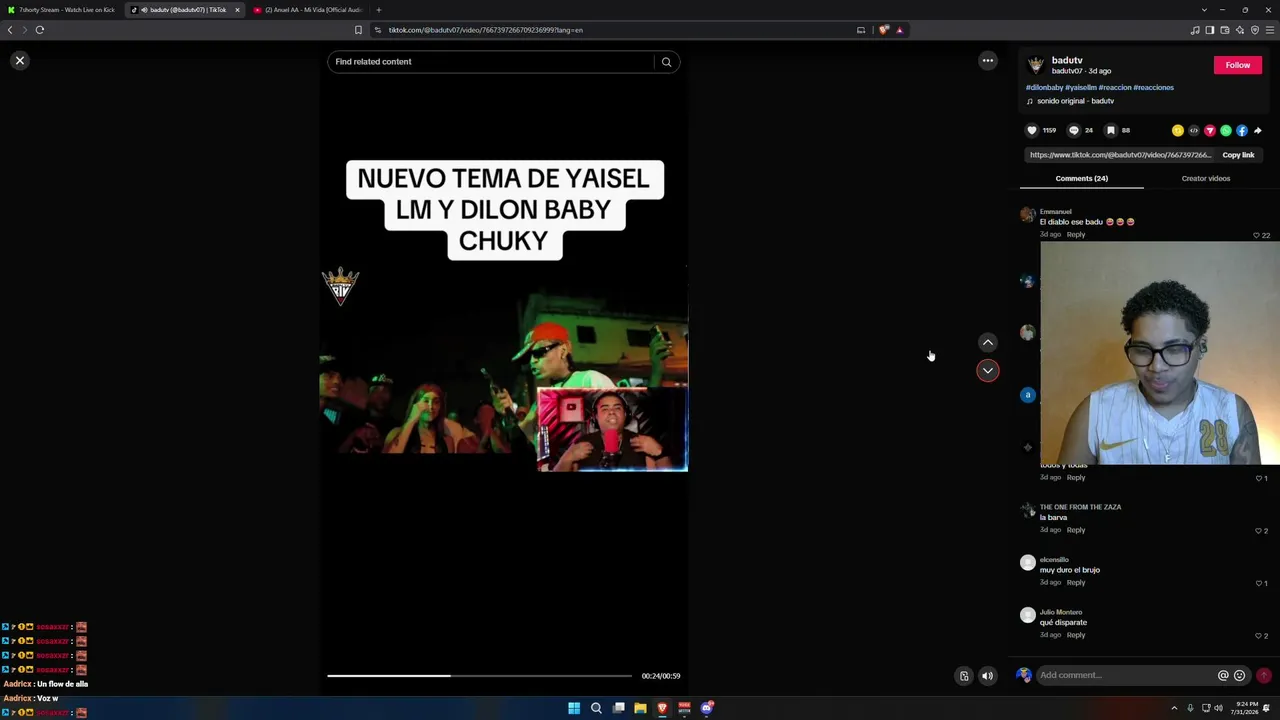Viewport: 1280px width, 720px height.
Task: Open the Brave Wallet icon
Action: point(1224,30)
